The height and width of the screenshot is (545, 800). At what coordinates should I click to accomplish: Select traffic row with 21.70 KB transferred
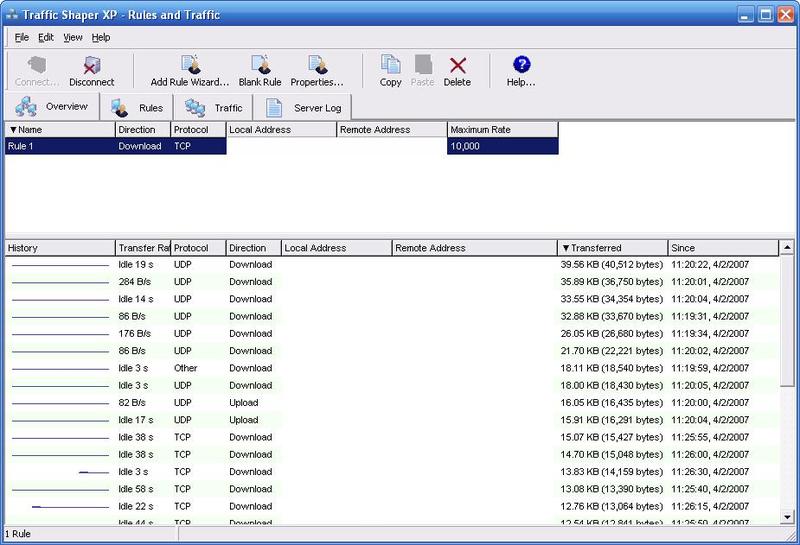[x=392, y=351]
